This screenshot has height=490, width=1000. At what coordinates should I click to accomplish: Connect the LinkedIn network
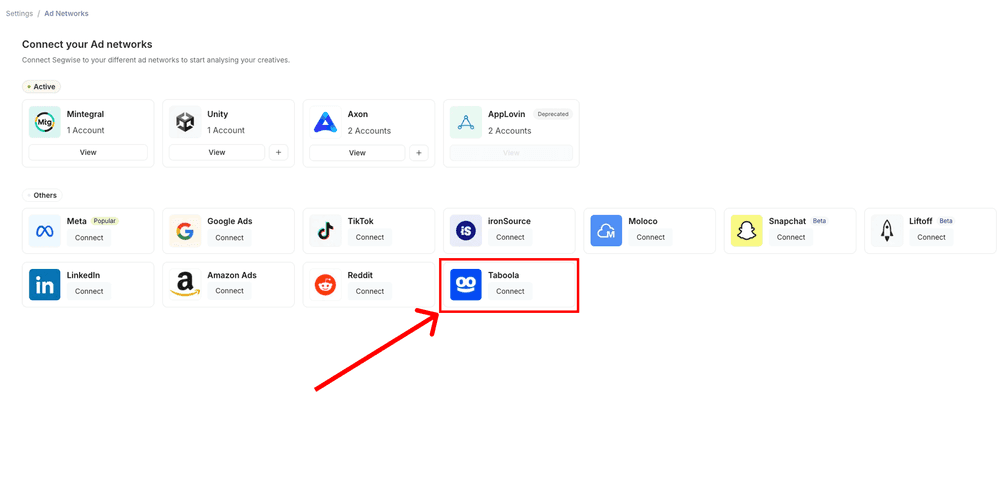89,291
